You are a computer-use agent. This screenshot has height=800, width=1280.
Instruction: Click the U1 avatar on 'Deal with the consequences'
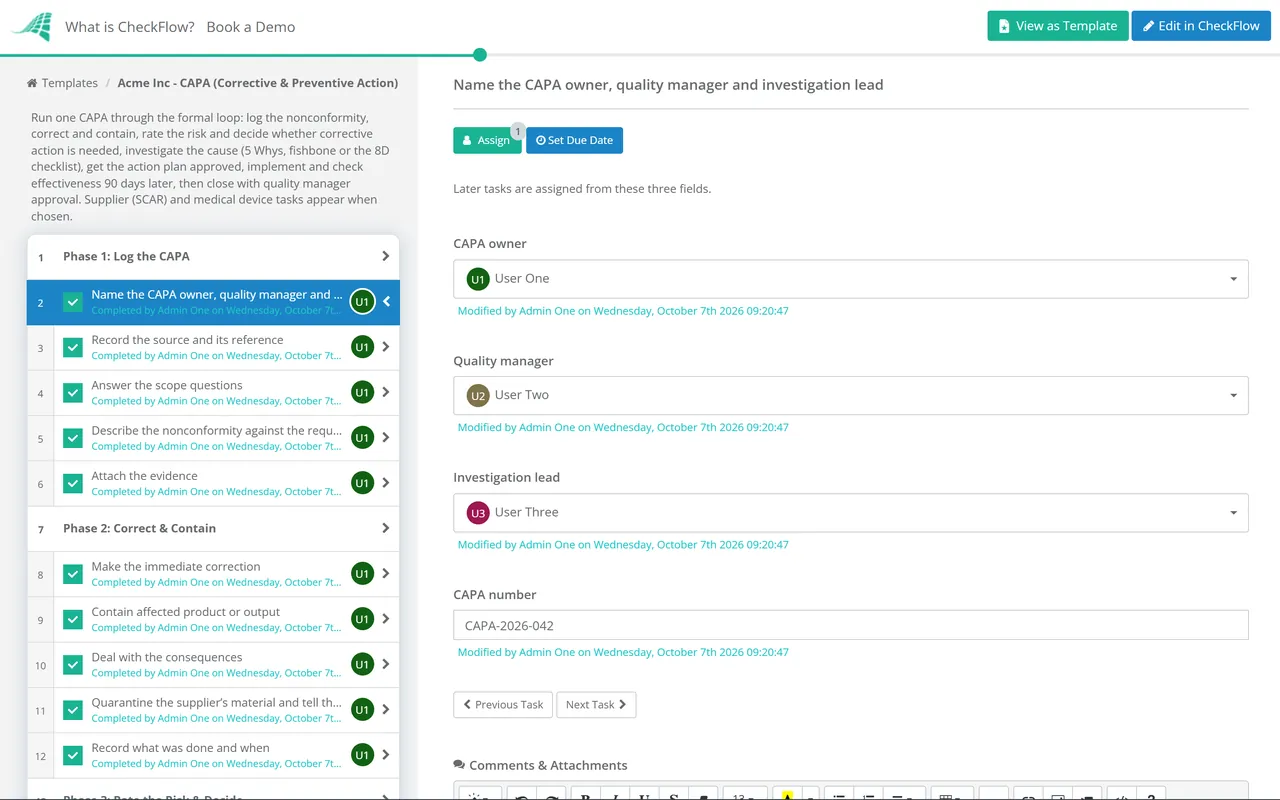[362, 665]
